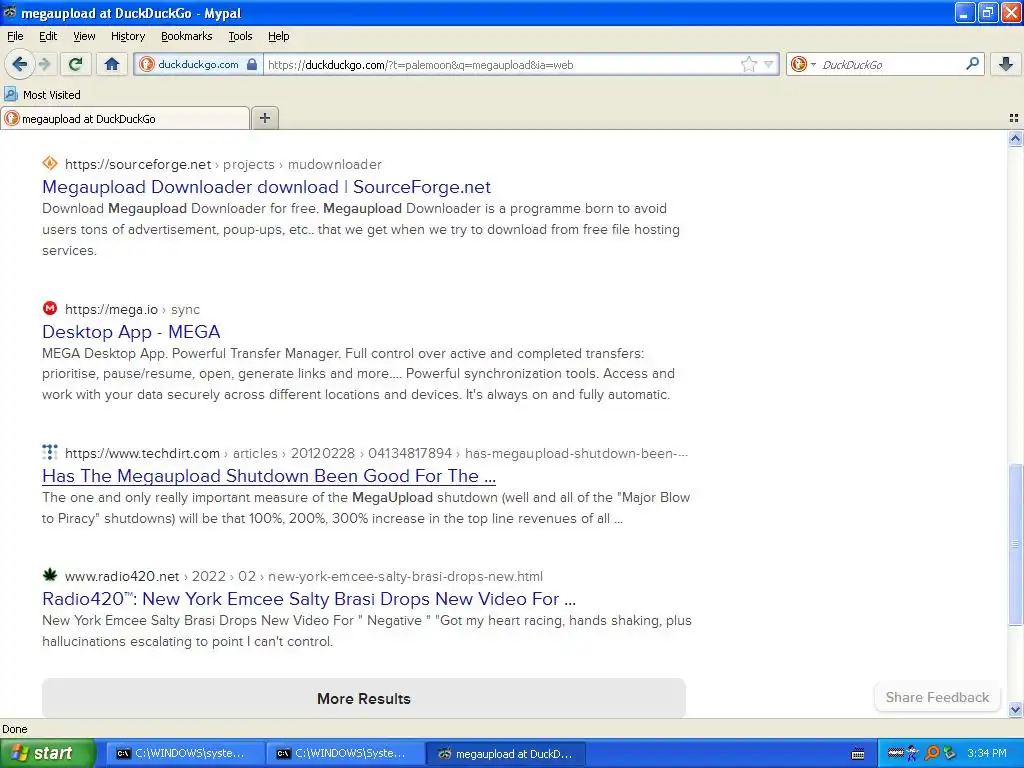Show tab groups grid icon
1024x768 pixels.
(1014, 118)
